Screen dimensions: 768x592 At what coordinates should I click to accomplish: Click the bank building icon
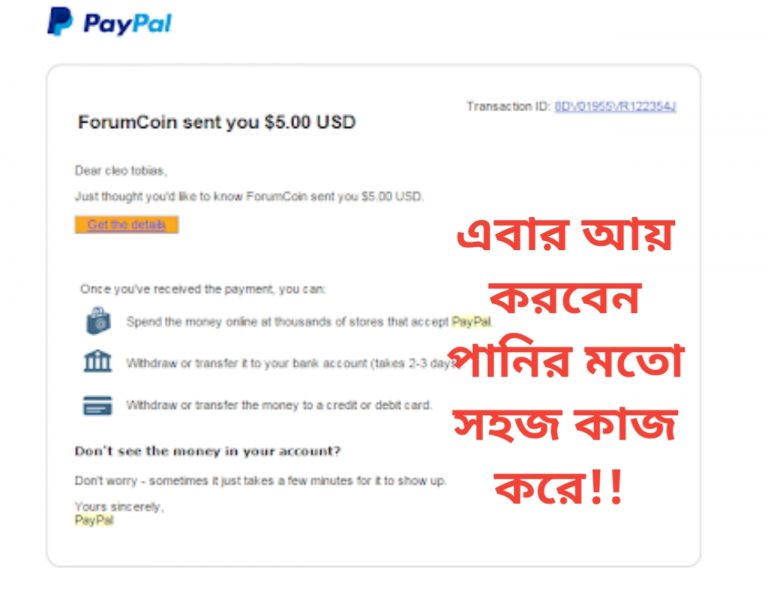coord(97,361)
